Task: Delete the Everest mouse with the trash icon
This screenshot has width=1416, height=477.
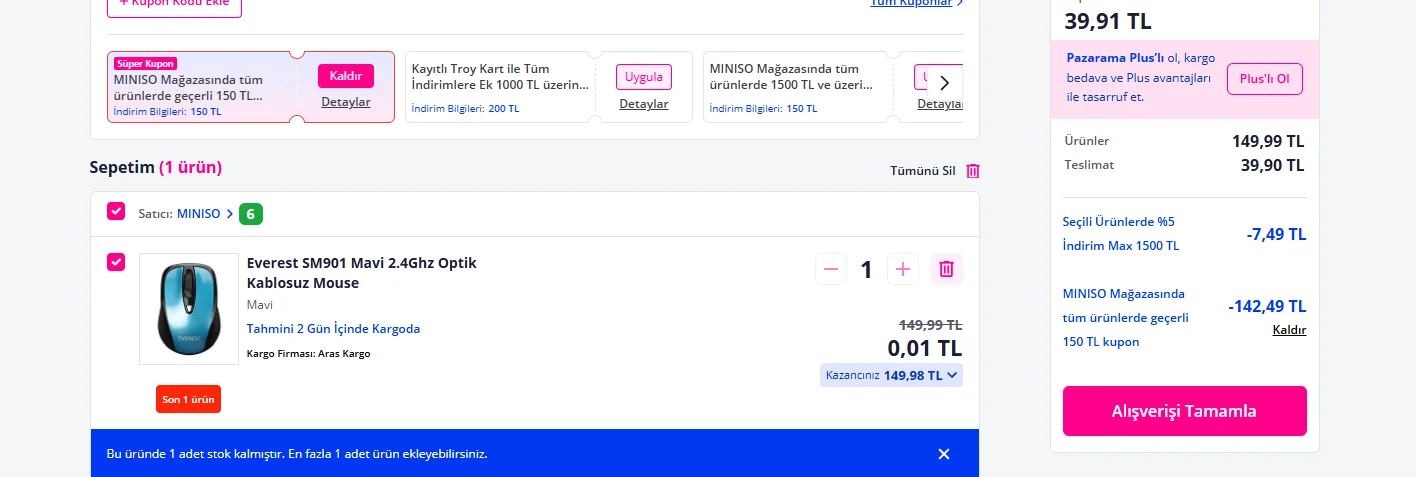Action: pos(947,269)
